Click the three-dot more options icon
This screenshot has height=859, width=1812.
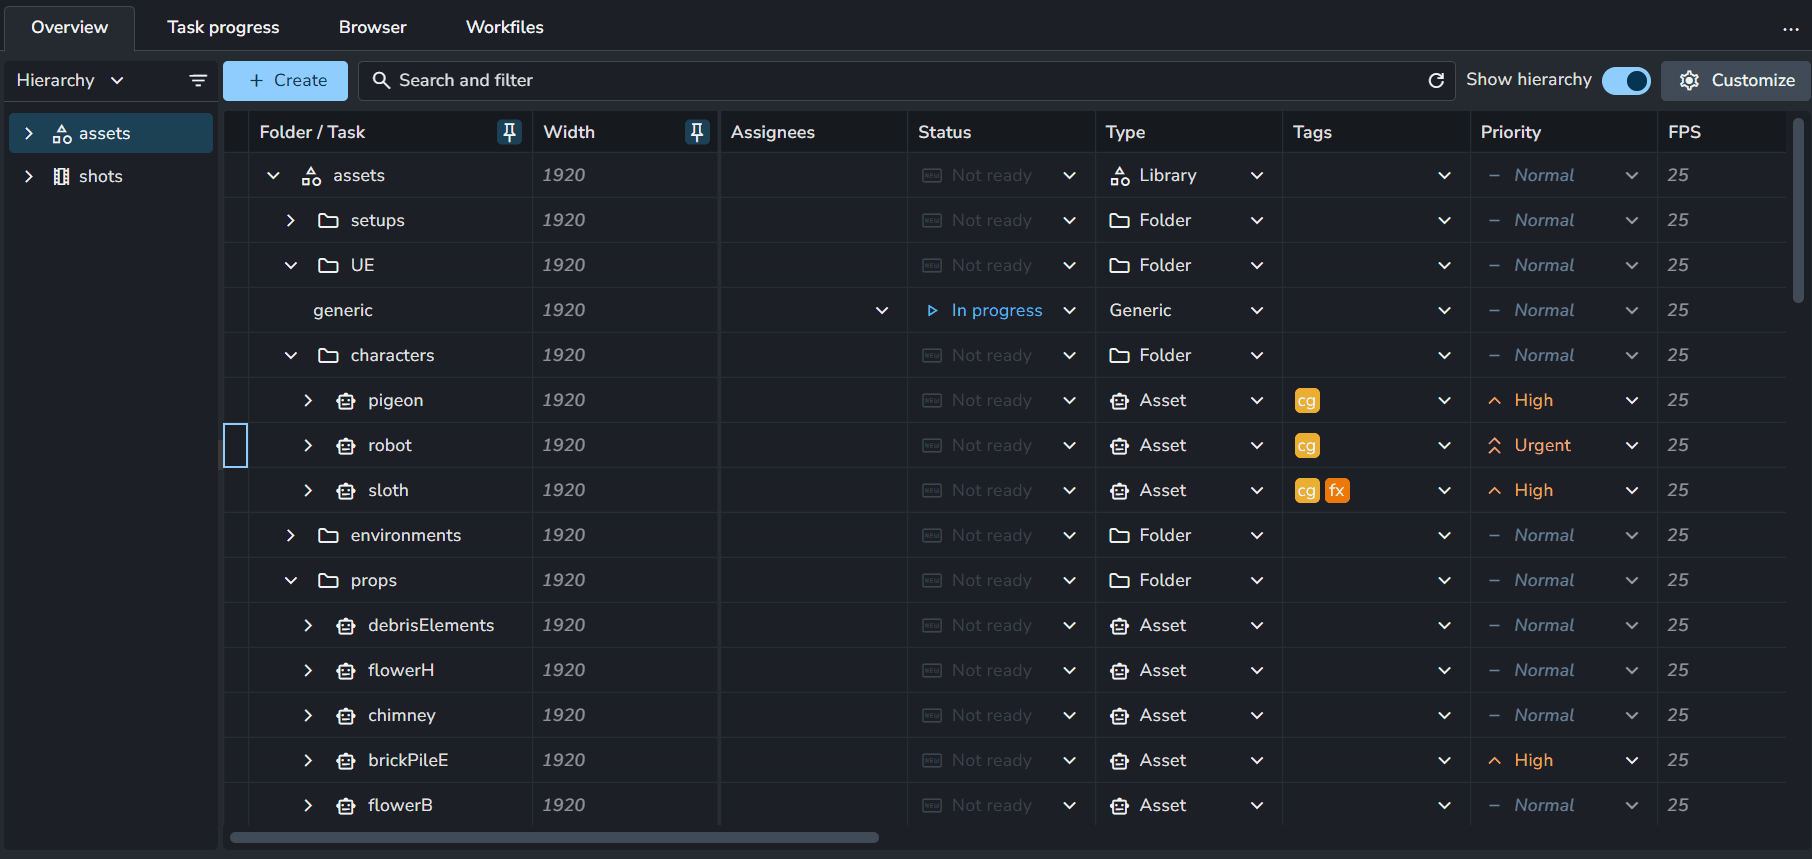tap(1790, 28)
